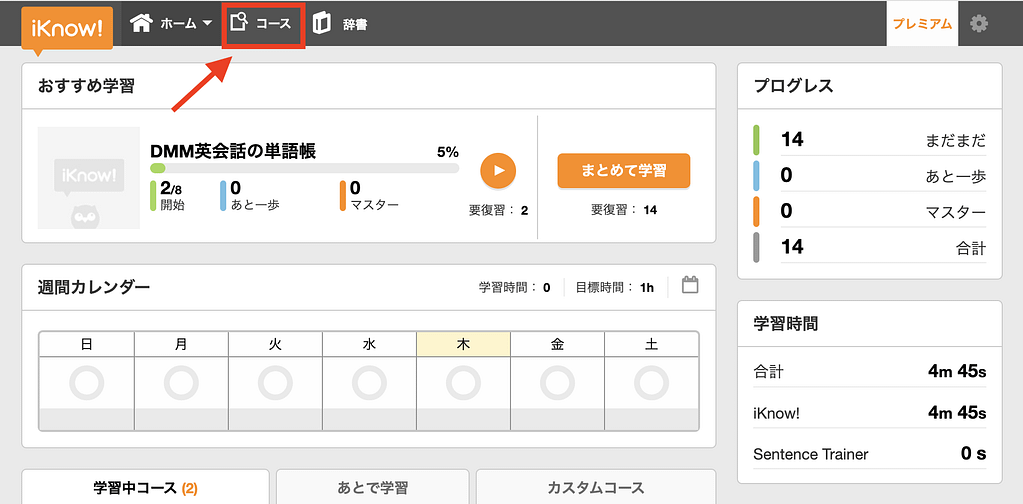Switch to the あとで学習 tab
Viewport: 1023px width, 504px height.
(370, 488)
